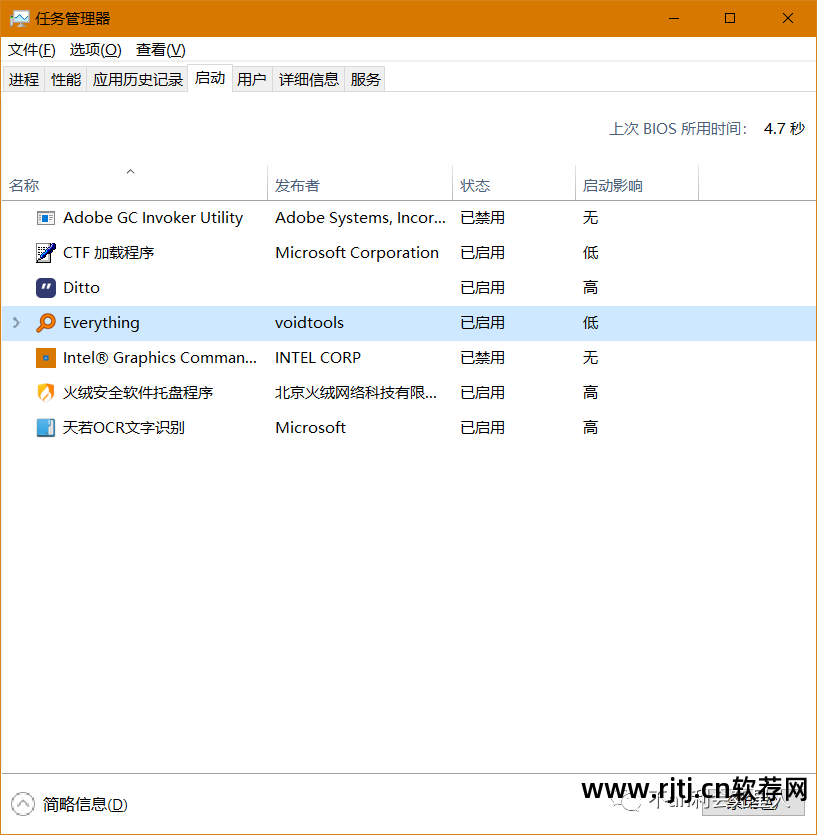Select the 天若OCR文字识别 startup entry row

(300, 427)
